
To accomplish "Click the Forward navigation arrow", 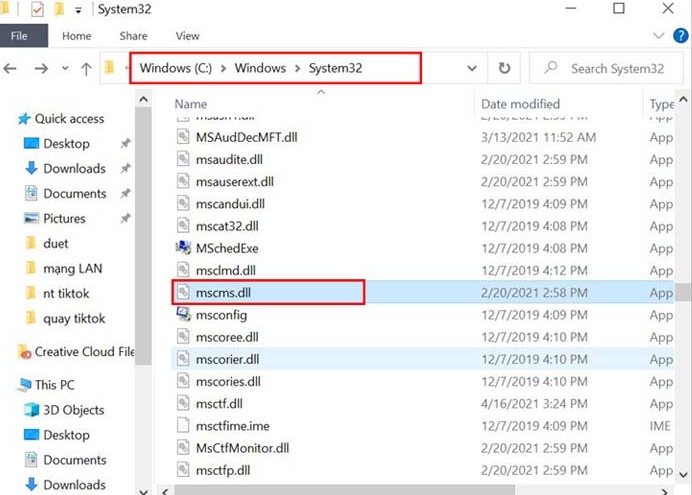I will coord(41,68).
